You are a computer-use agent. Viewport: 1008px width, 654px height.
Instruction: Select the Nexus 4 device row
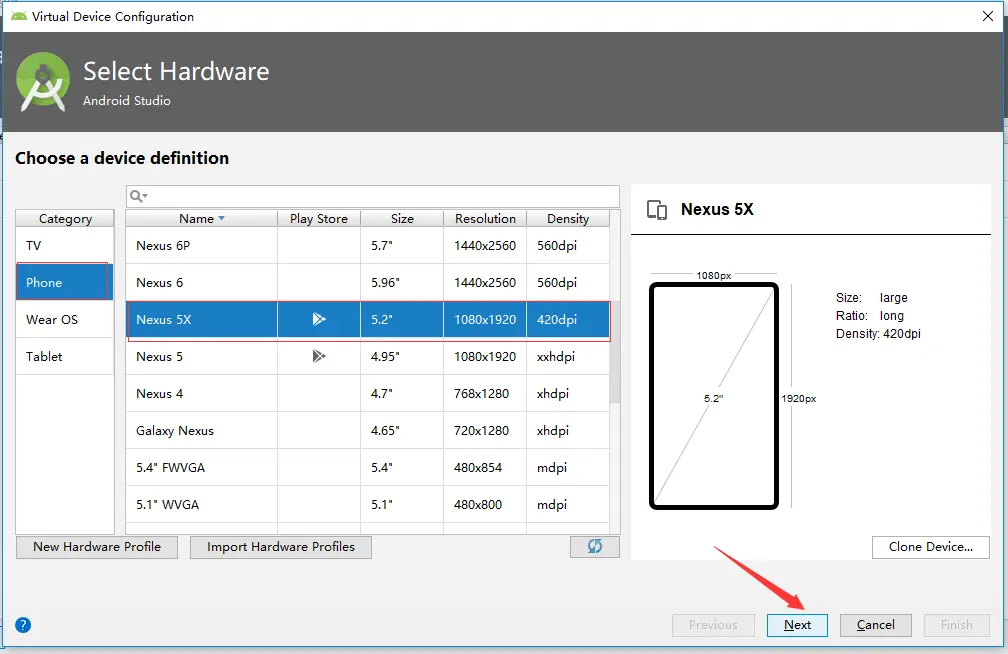pos(368,393)
